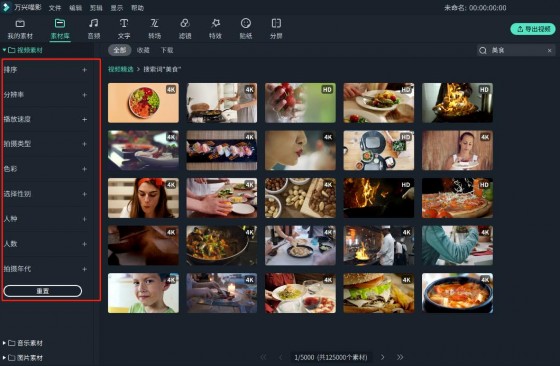Open the 分屏 split screen panel
The image size is (560, 366).
pyautogui.click(x=276, y=29)
